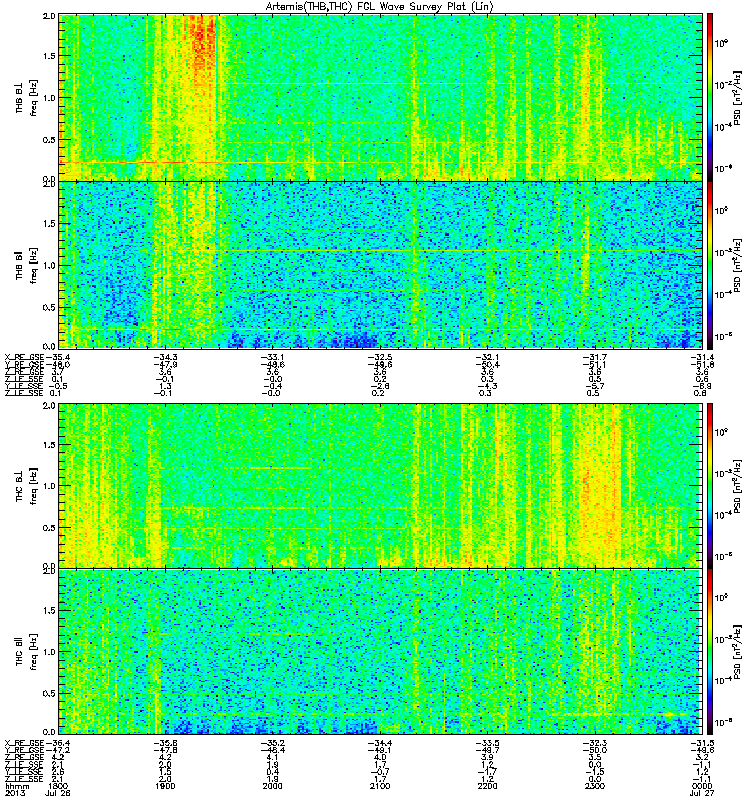Click the PSD color bar beside the THB B-parallel panel

[x=710, y=265]
